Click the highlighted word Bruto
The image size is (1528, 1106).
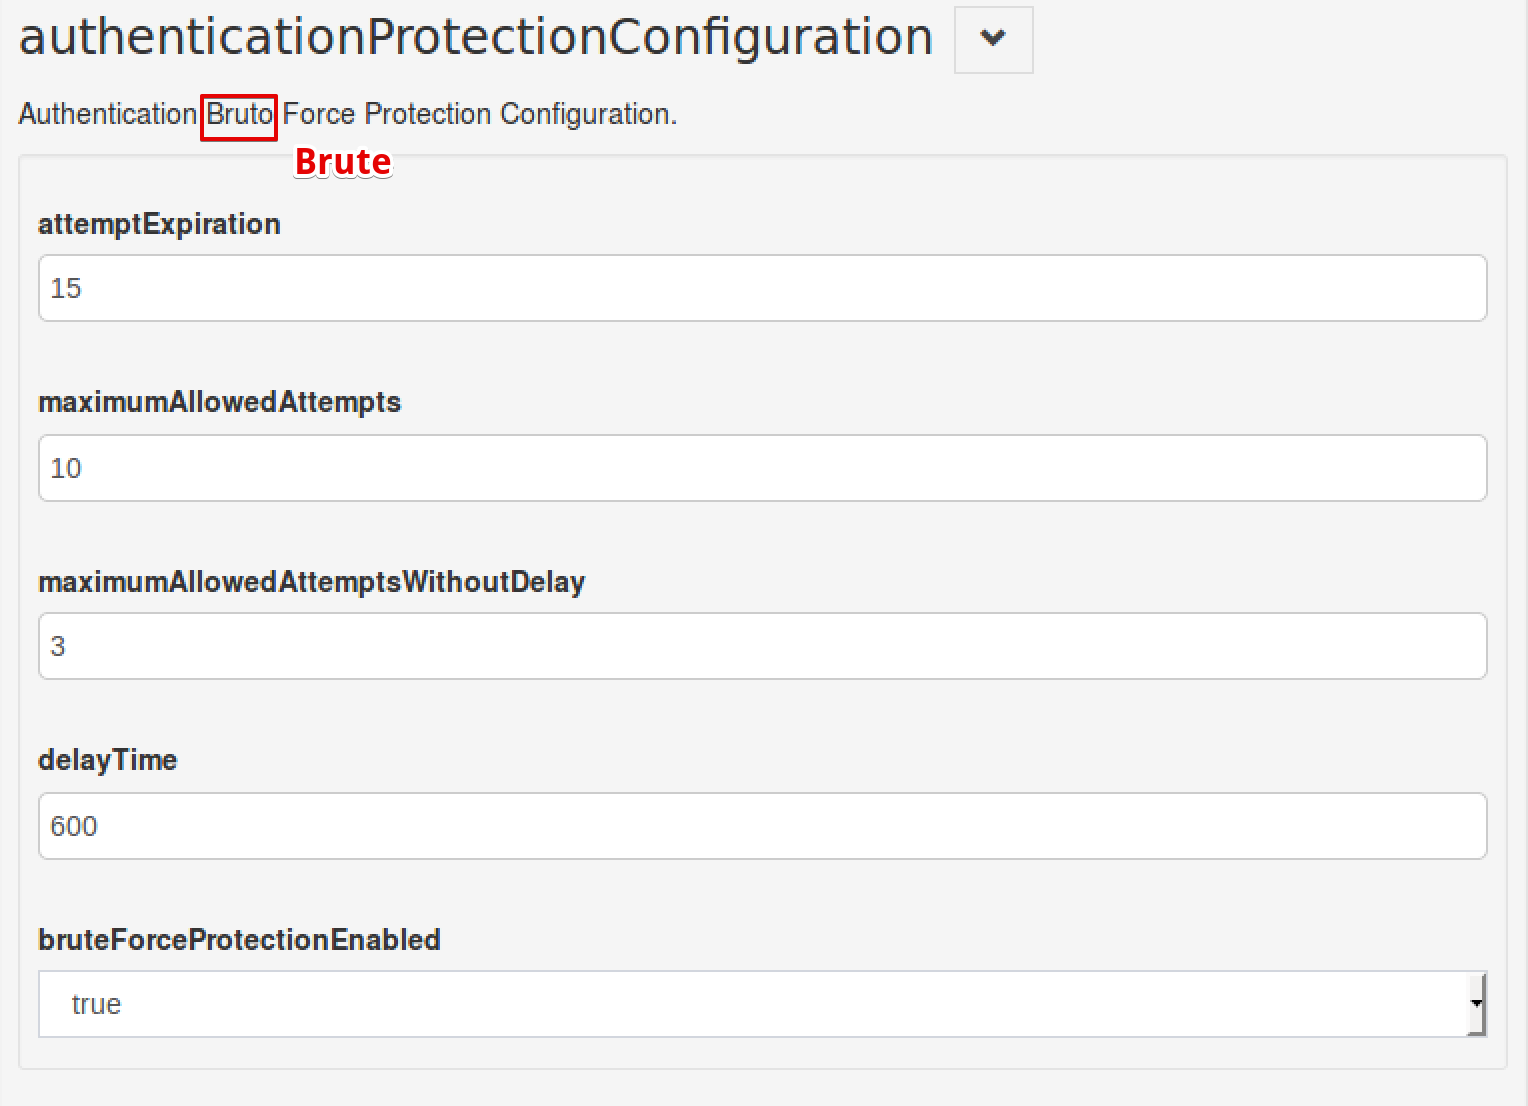point(239,115)
